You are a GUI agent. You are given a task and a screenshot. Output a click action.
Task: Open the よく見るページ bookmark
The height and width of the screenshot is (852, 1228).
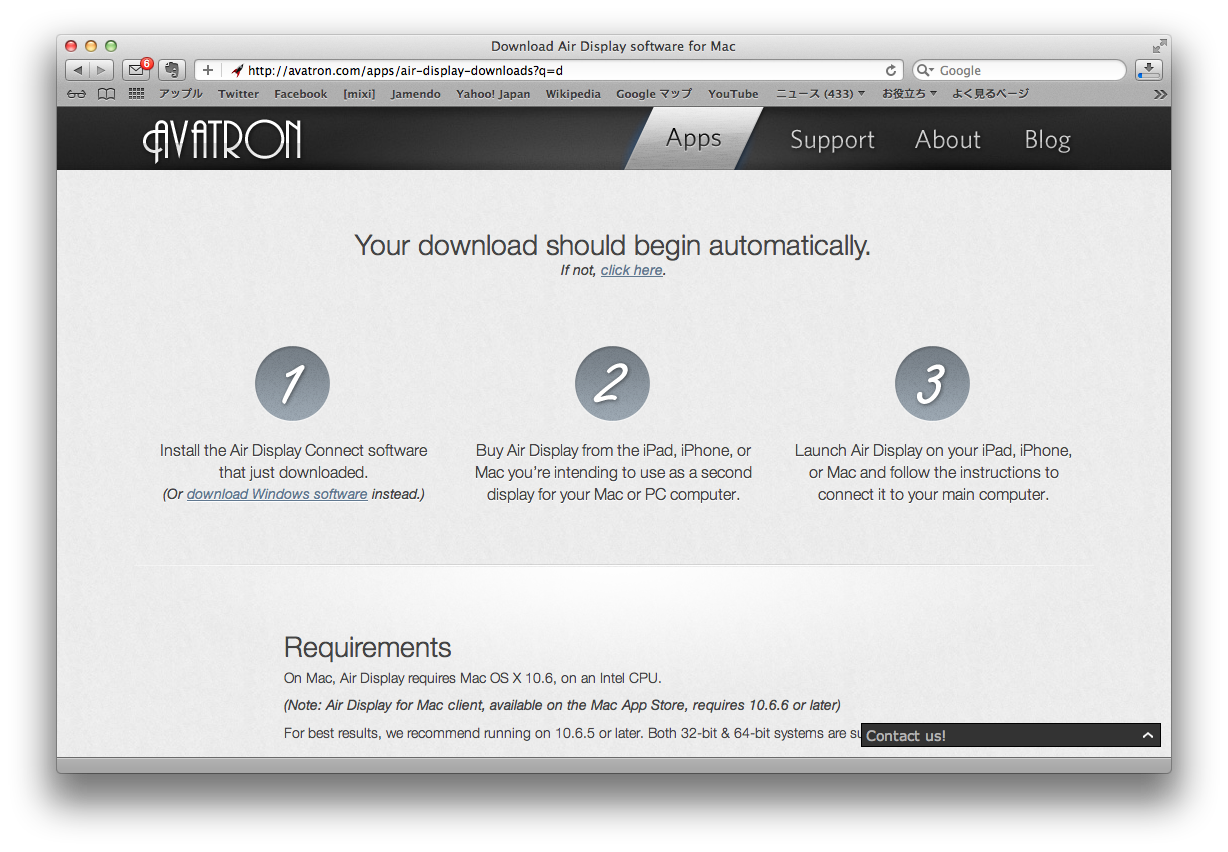point(990,94)
